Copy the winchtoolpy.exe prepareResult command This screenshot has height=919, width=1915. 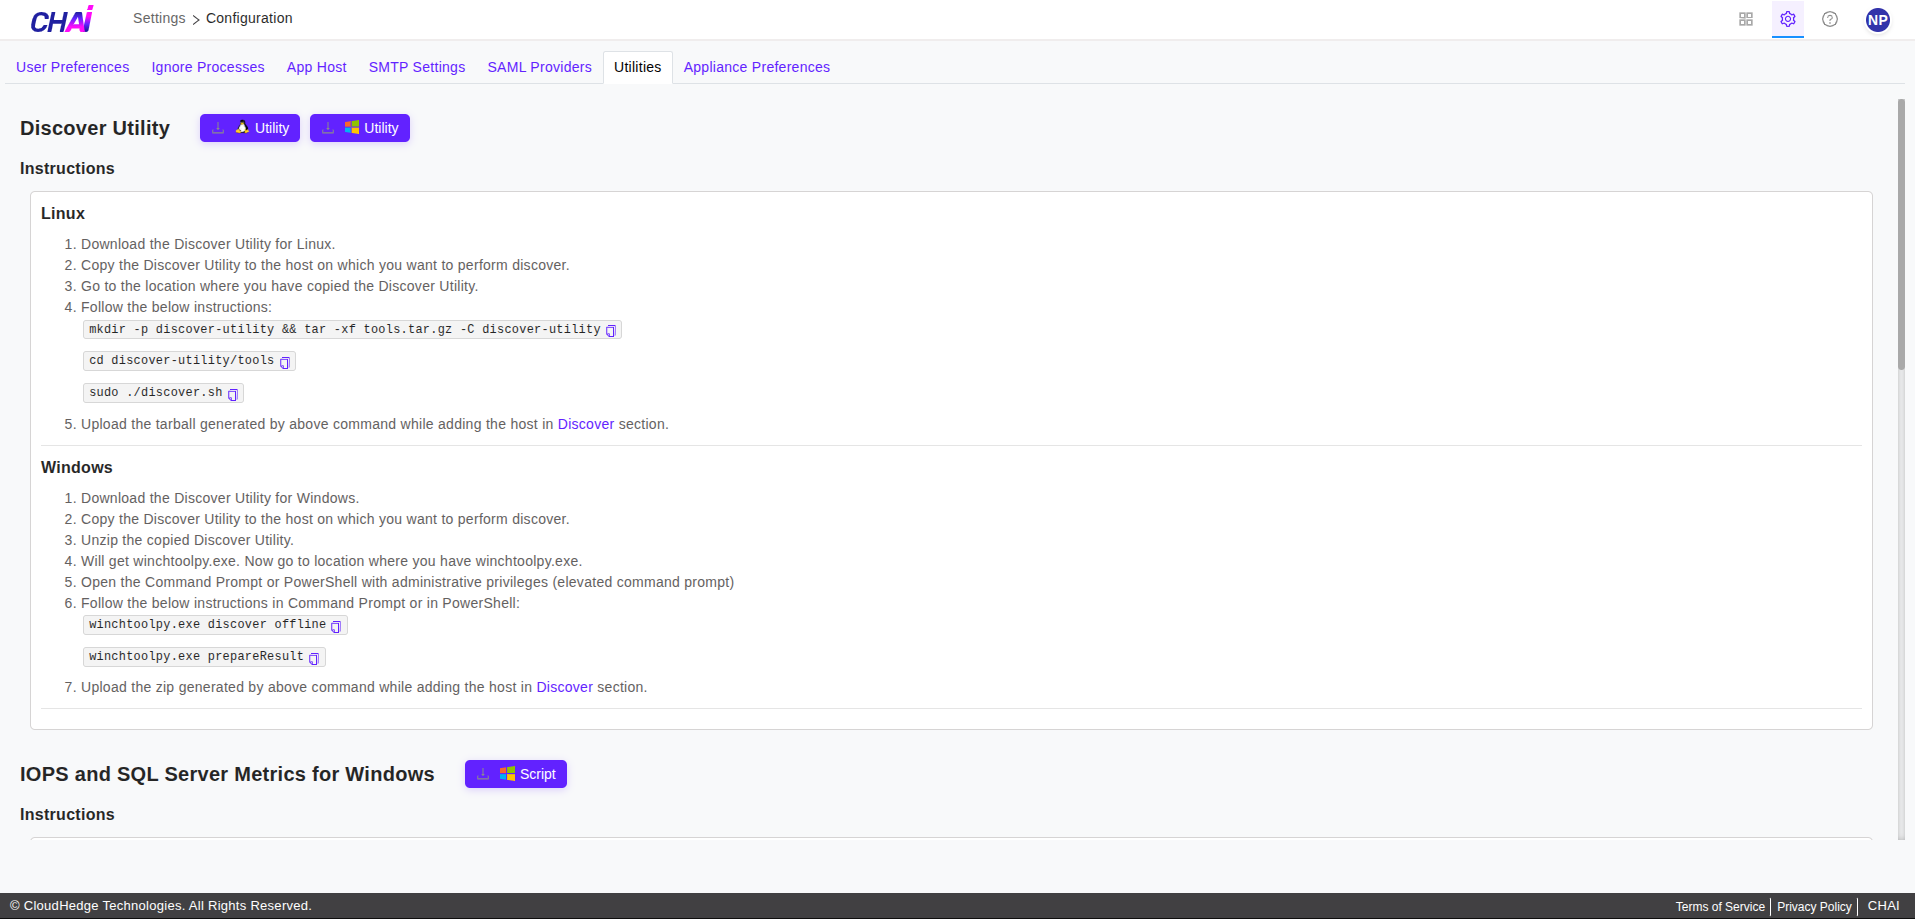coord(314,658)
